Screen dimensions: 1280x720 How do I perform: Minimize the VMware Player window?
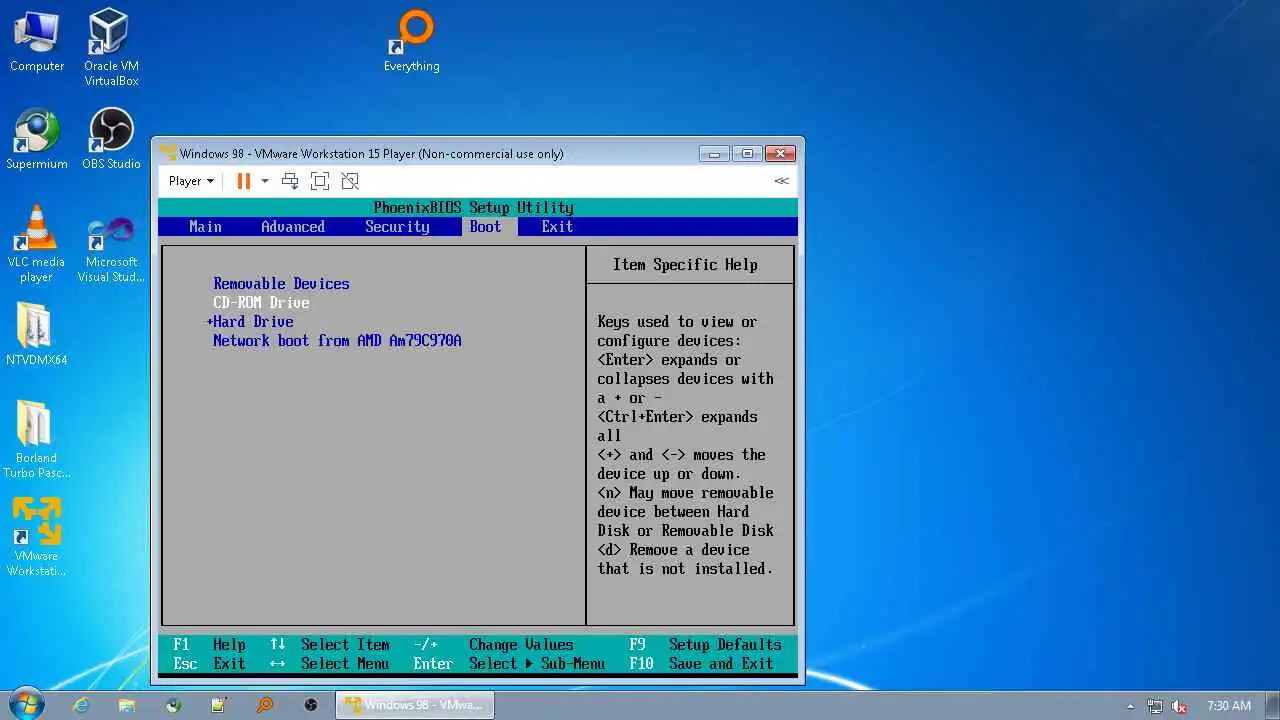[x=714, y=154]
